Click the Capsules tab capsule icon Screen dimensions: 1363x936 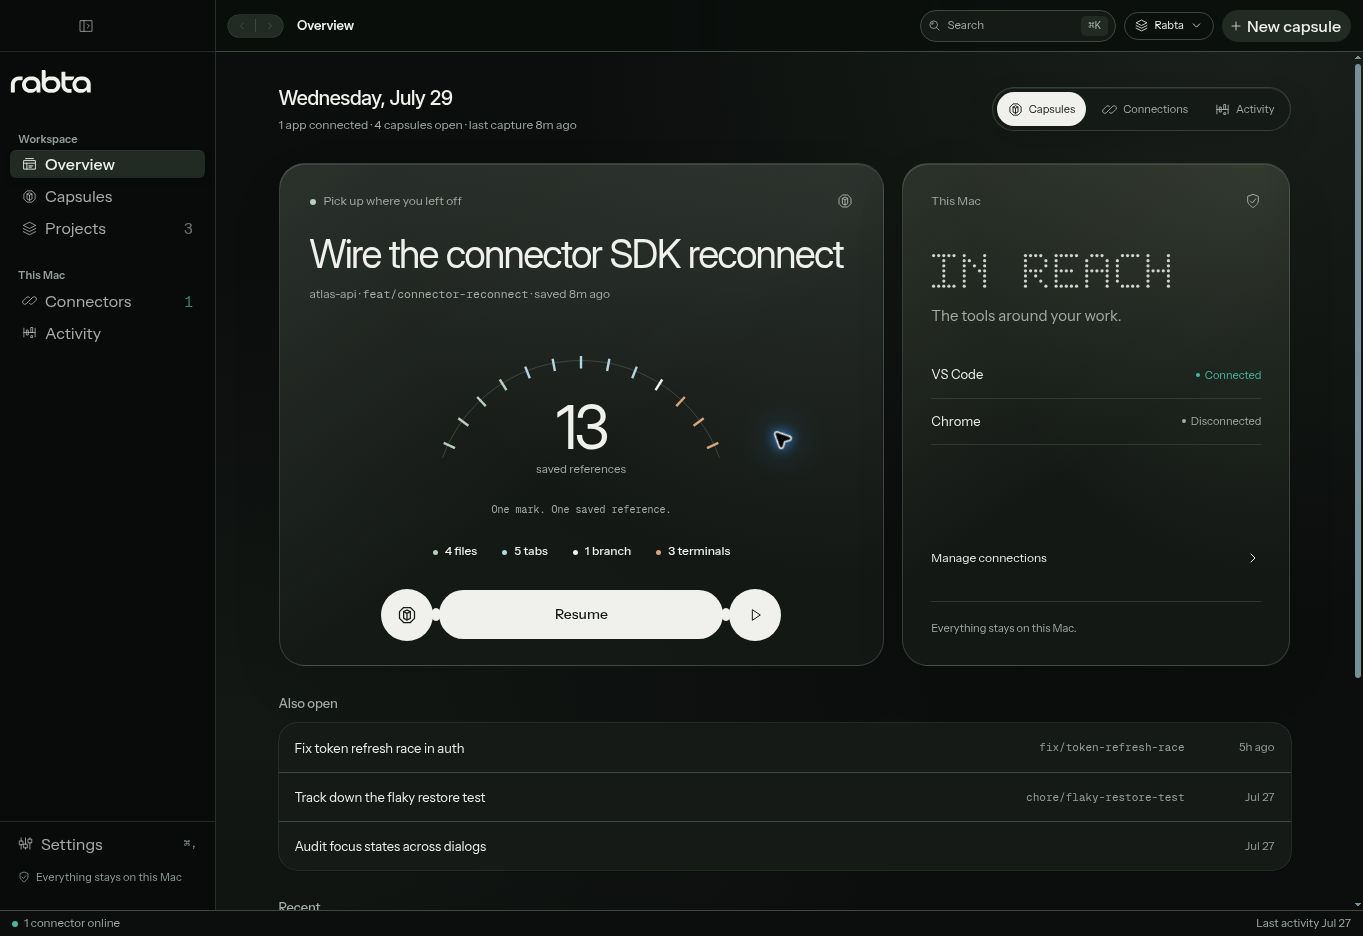click(x=1016, y=109)
